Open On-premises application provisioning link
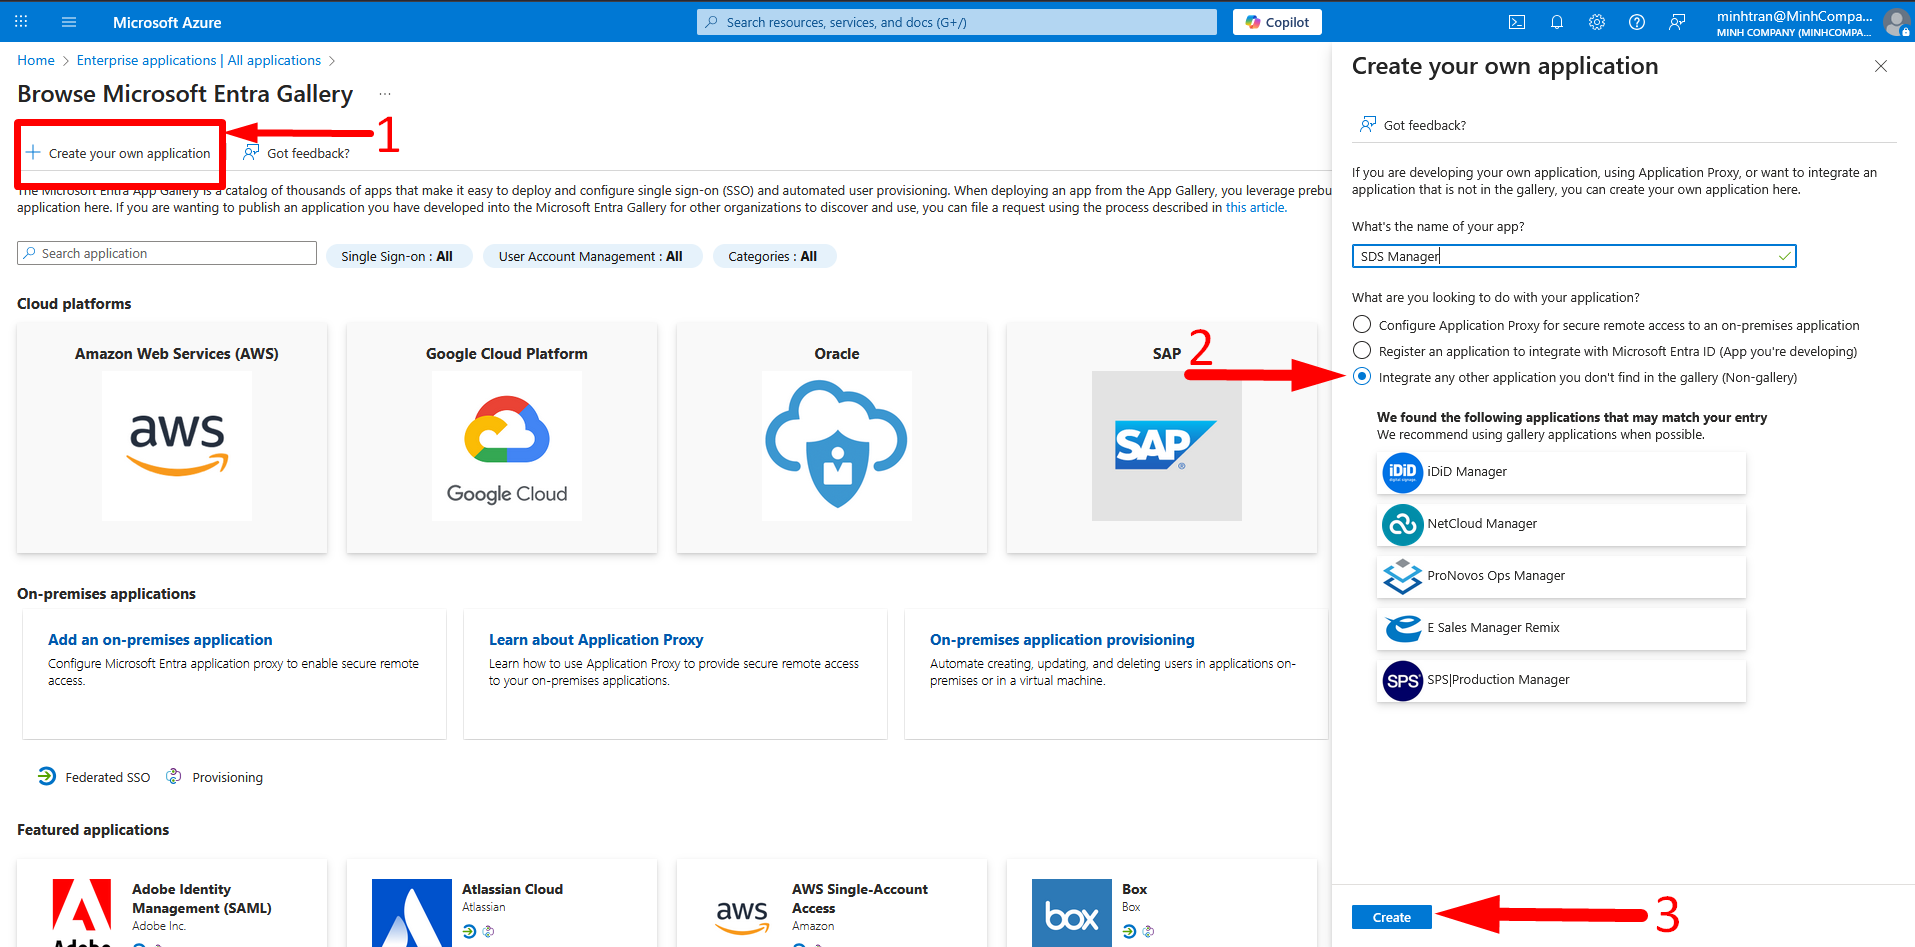 pyautogui.click(x=1062, y=640)
